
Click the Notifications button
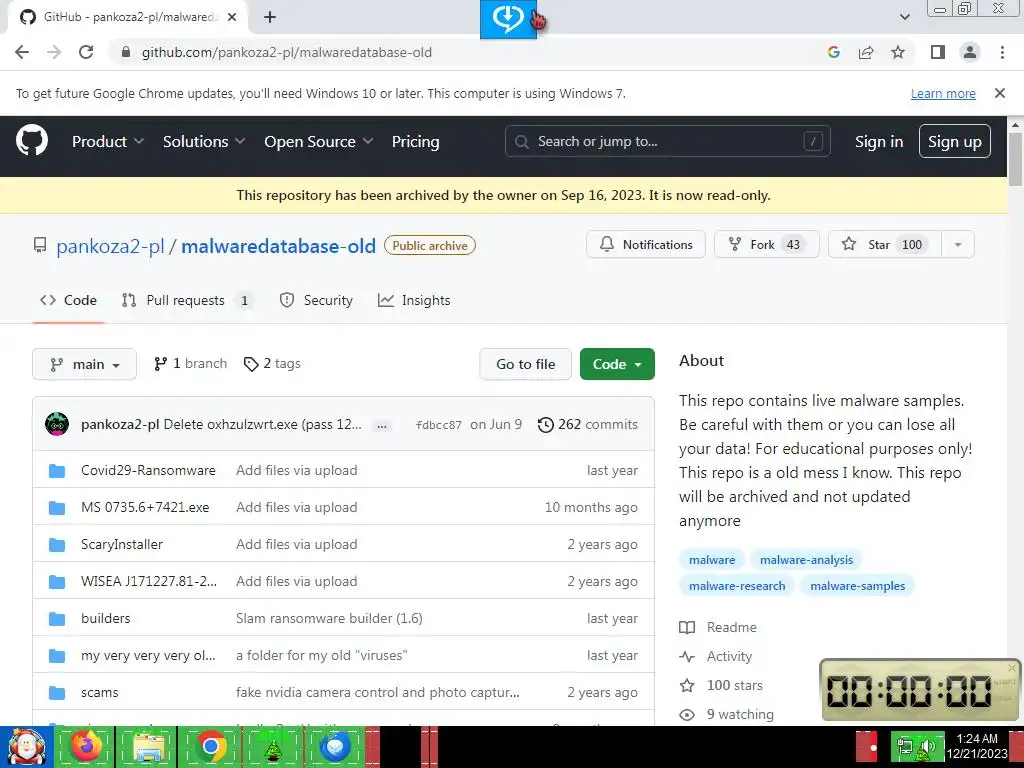coord(646,245)
